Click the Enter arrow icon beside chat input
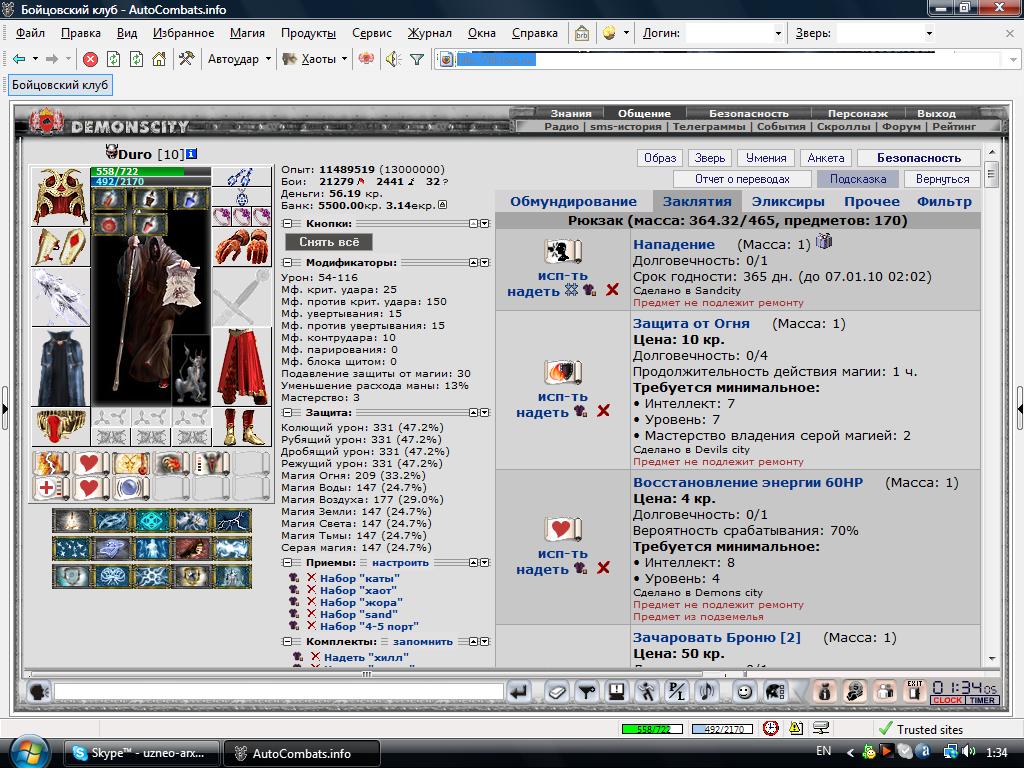 (x=519, y=691)
